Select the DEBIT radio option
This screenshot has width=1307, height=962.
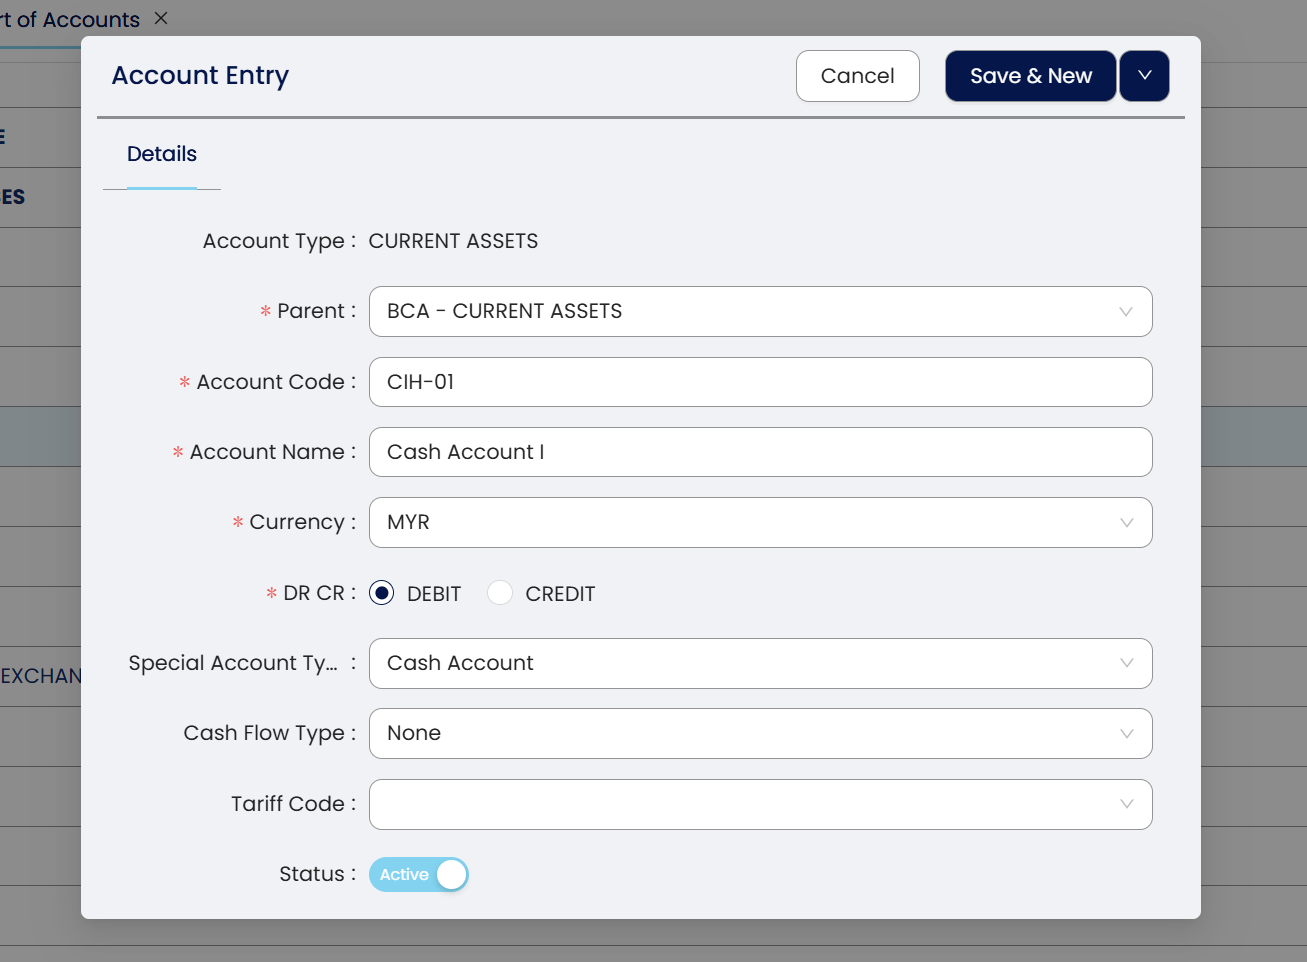click(x=381, y=593)
